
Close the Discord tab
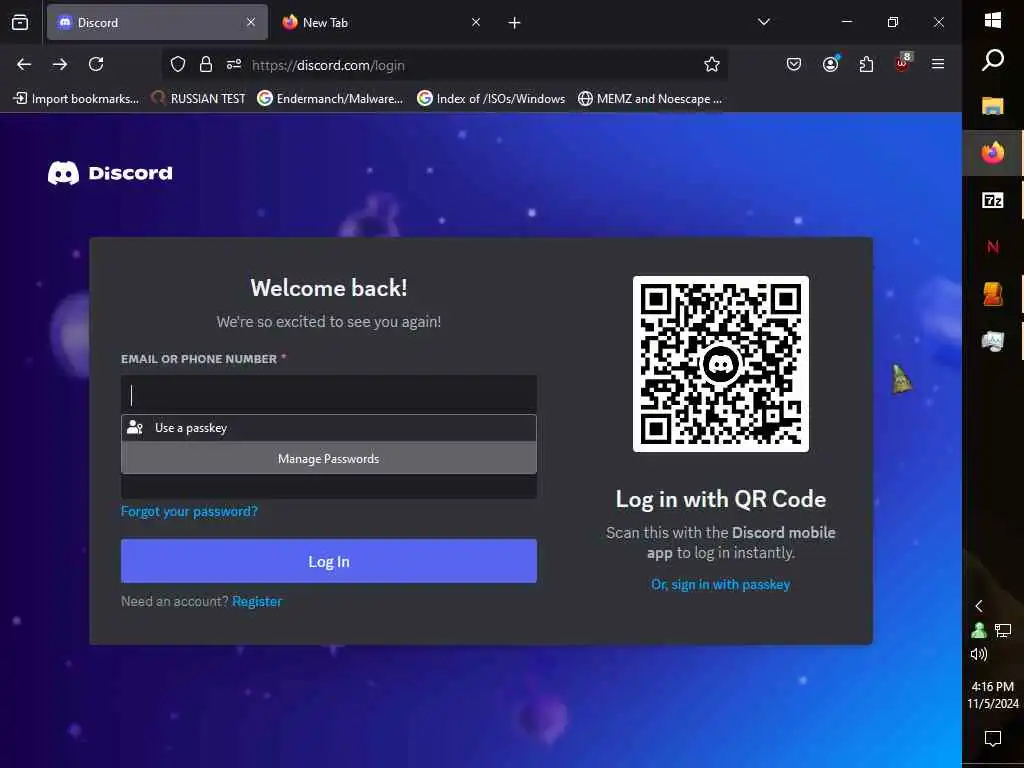pyautogui.click(x=251, y=22)
